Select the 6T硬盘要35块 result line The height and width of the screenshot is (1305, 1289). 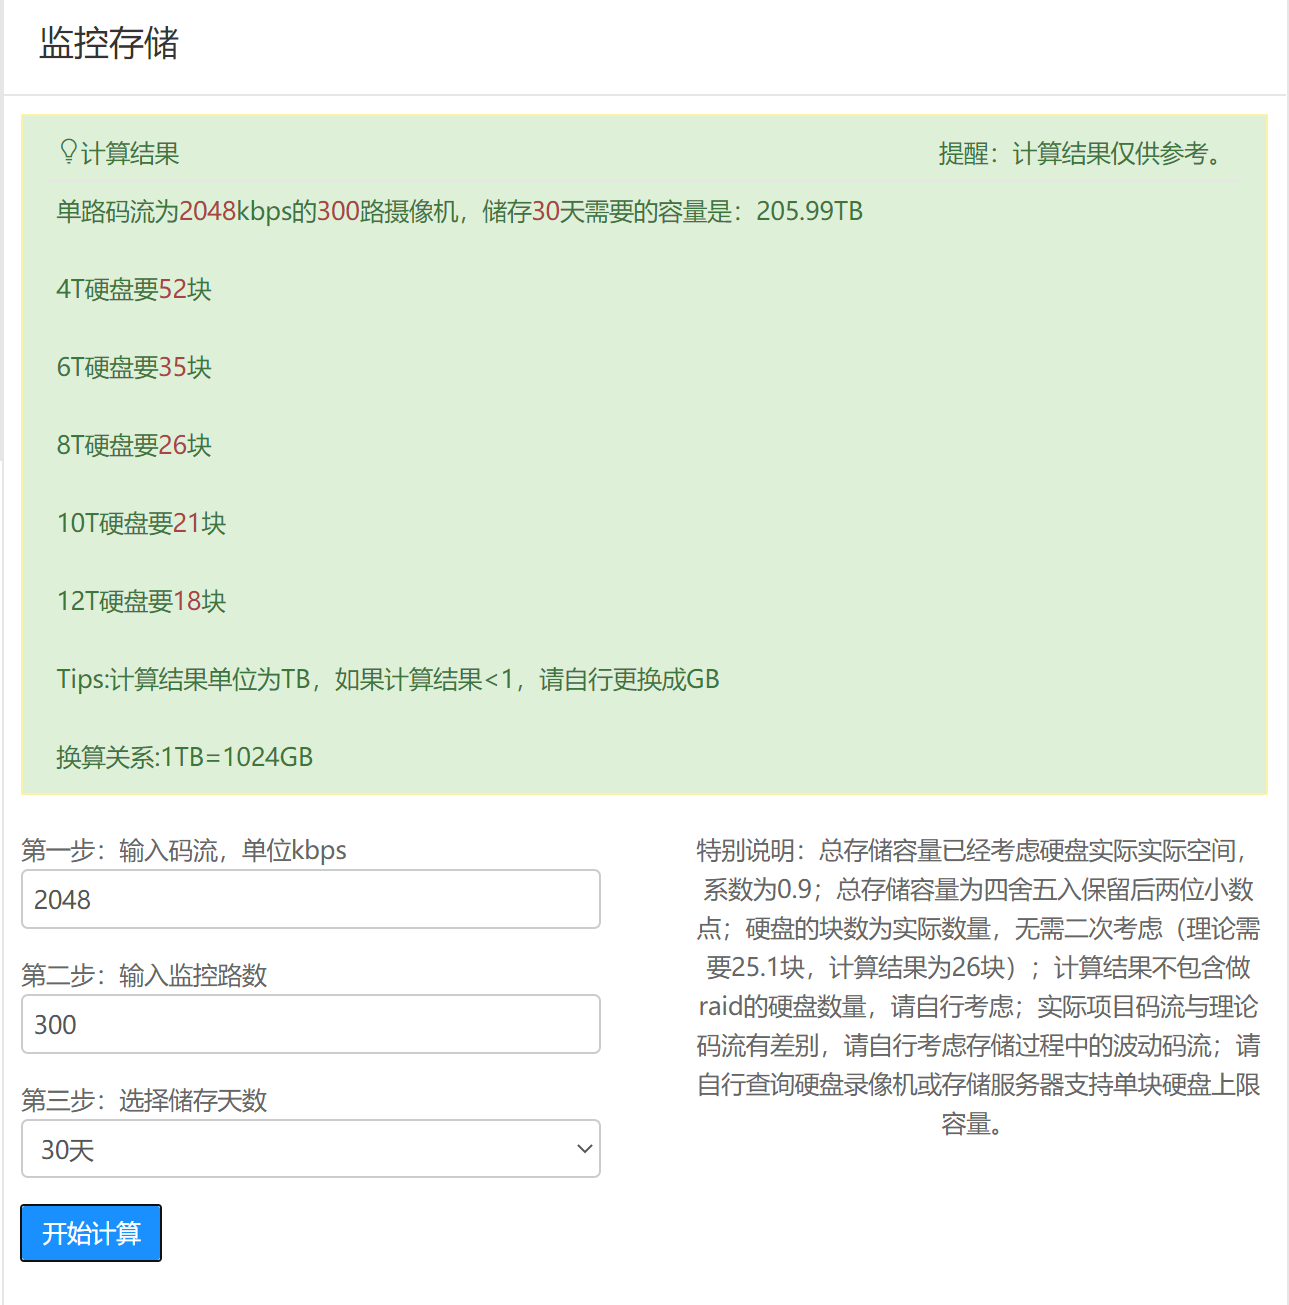click(134, 368)
